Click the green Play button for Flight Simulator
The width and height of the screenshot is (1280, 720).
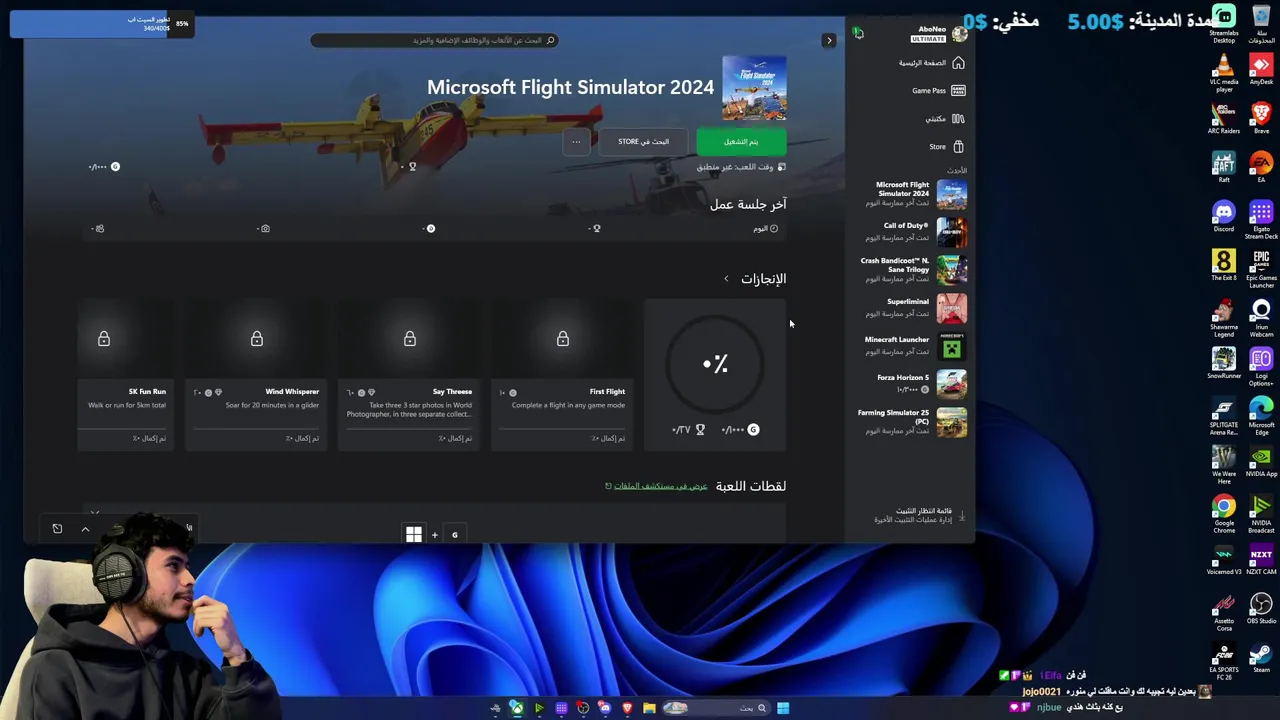[x=741, y=141]
